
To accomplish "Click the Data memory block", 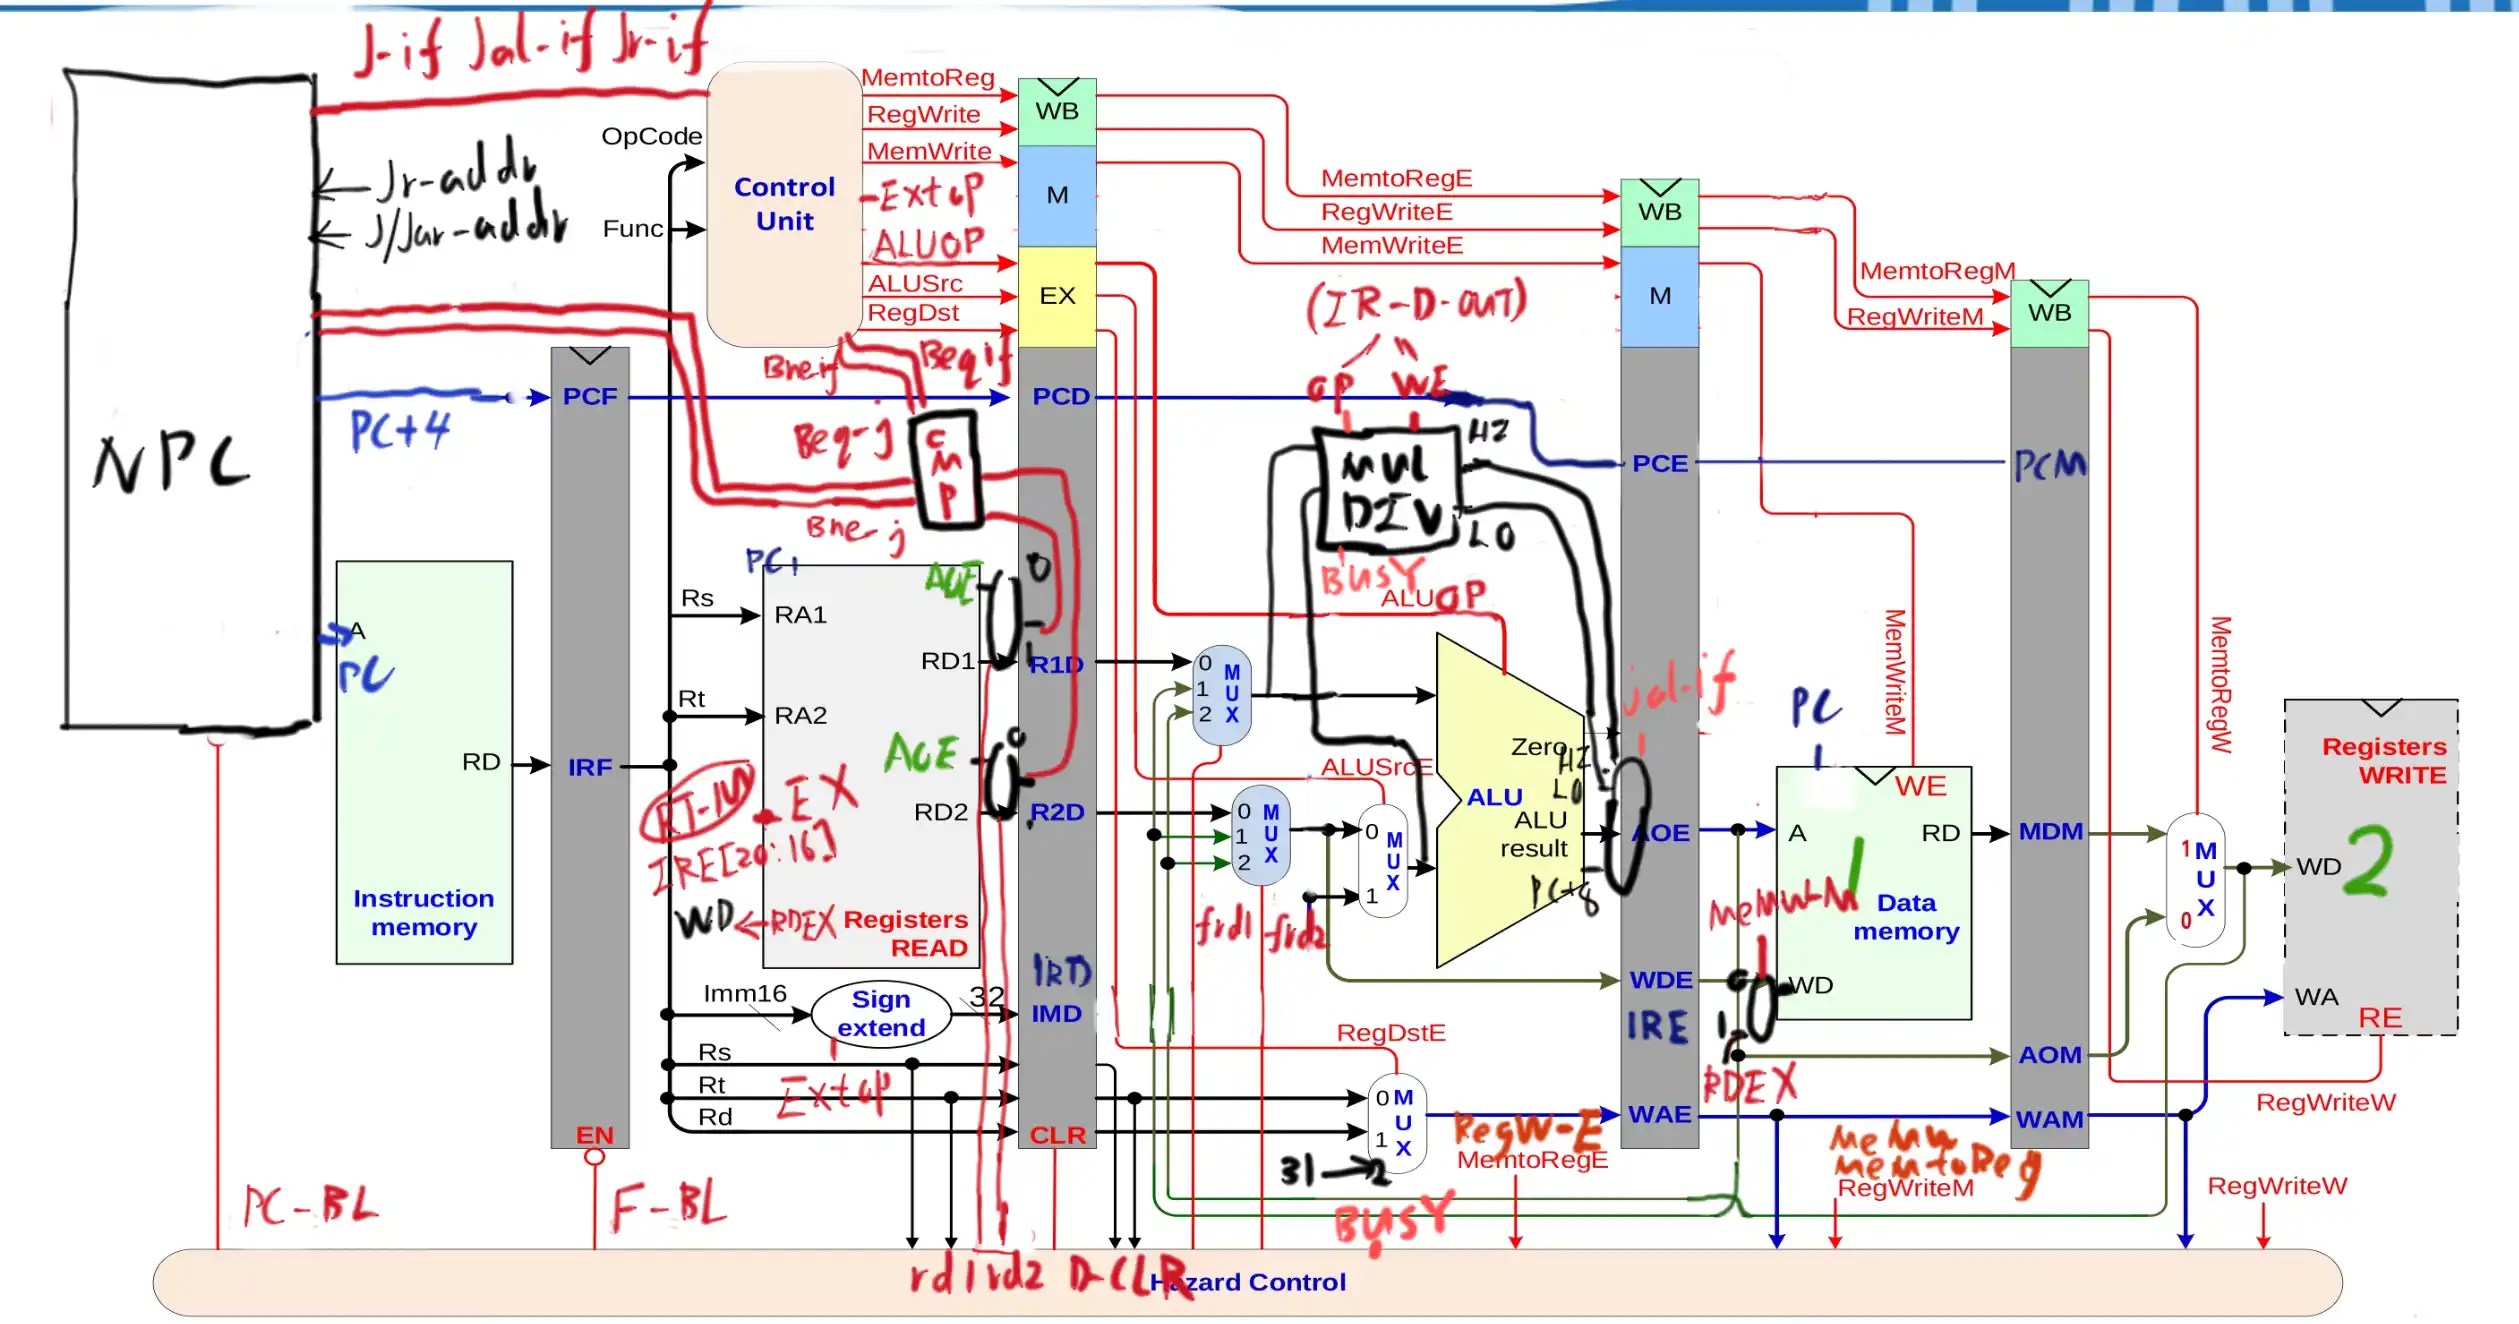I will (x=1874, y=893).
